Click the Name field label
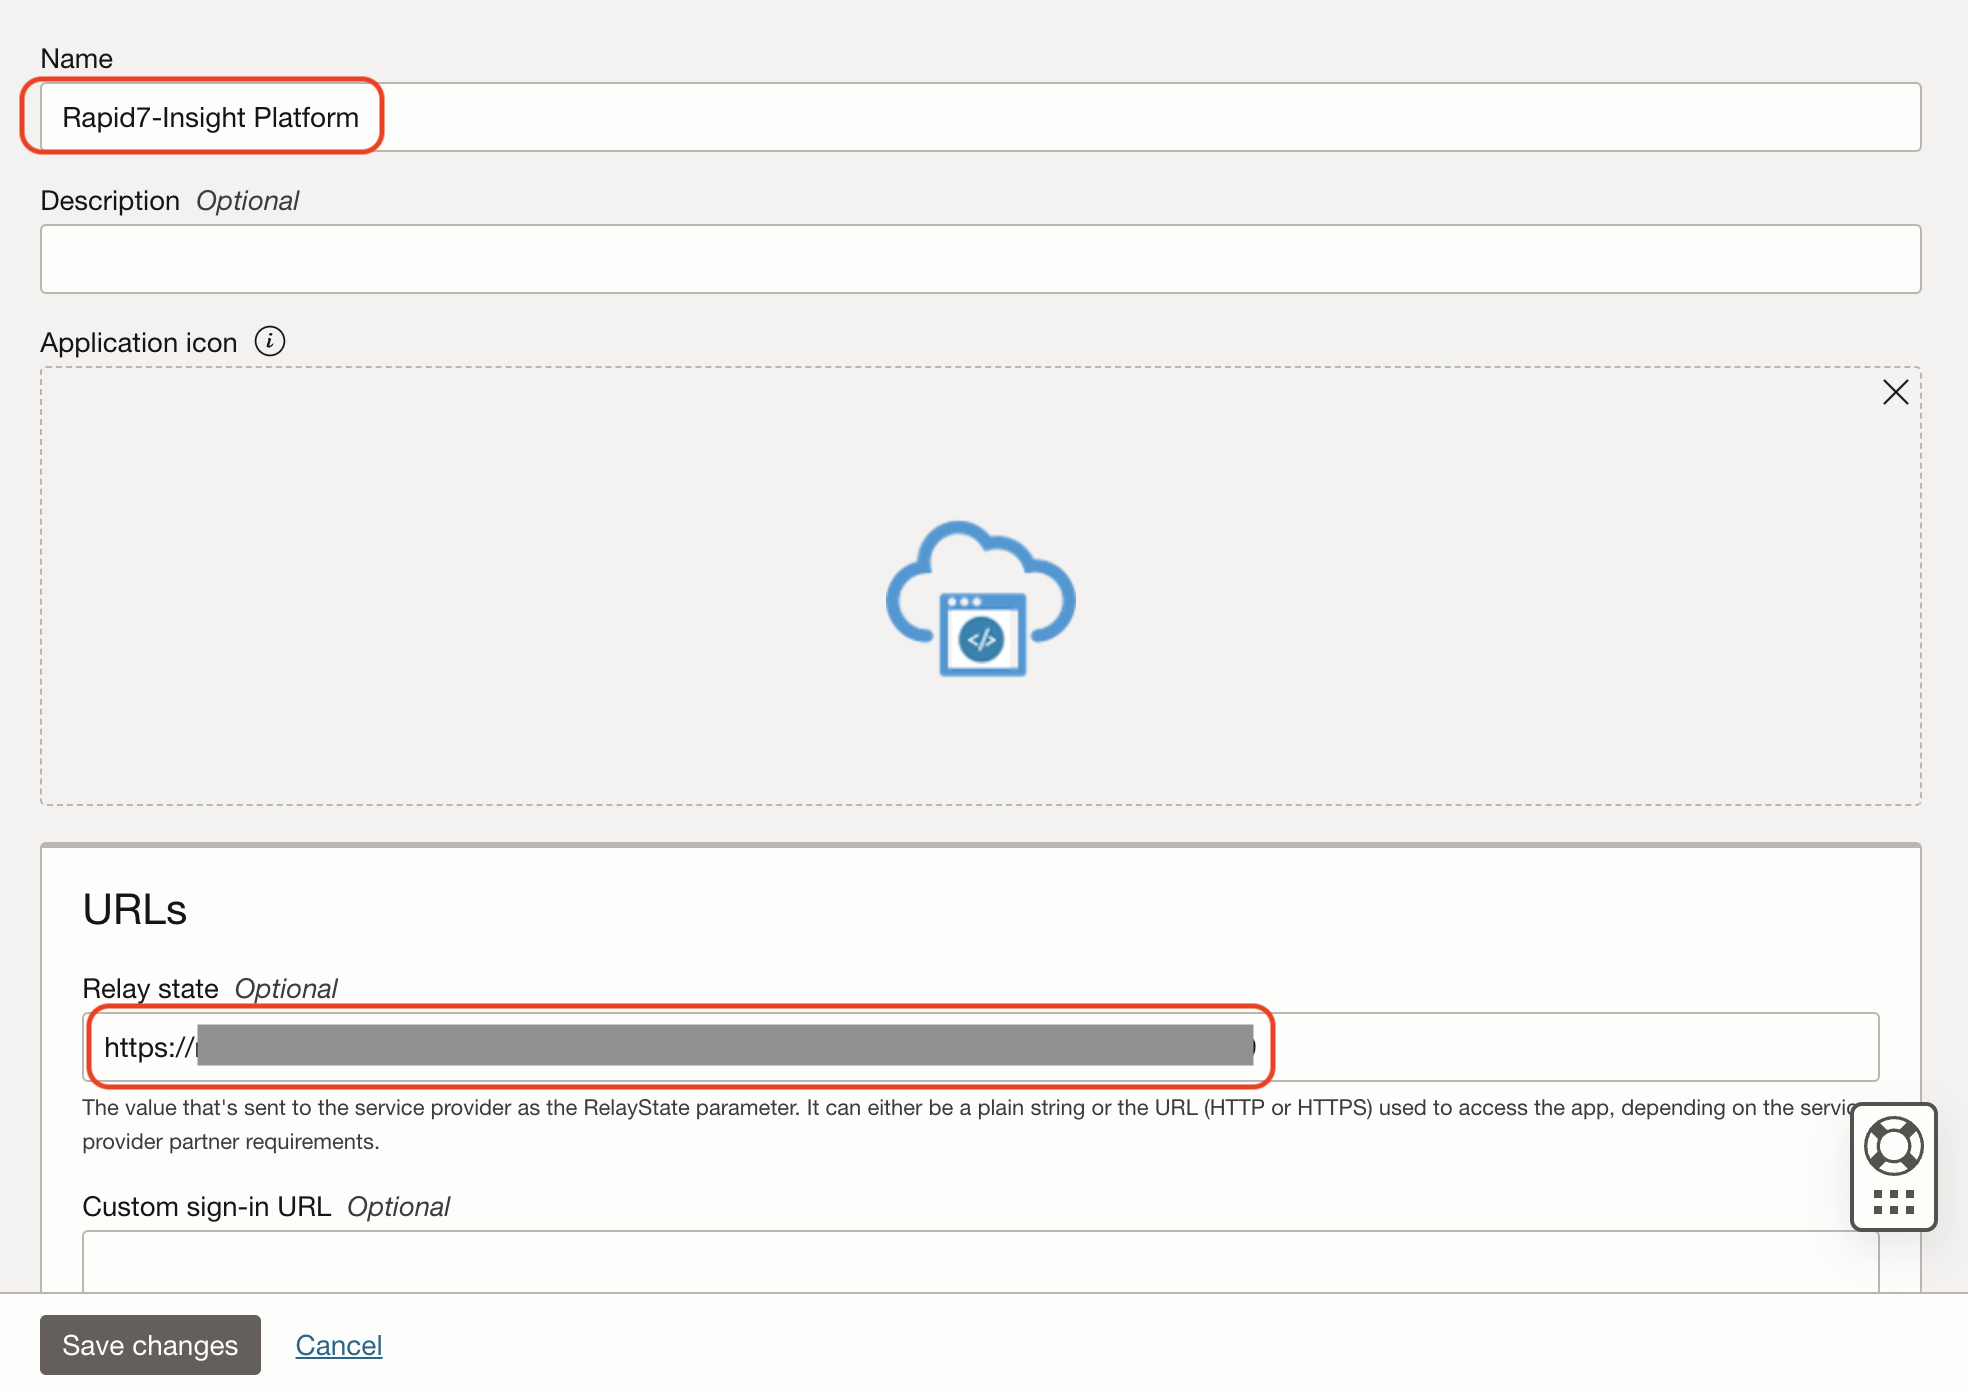The width and height of the screenshot is (1968, 1390). click(x=76, y=59)
